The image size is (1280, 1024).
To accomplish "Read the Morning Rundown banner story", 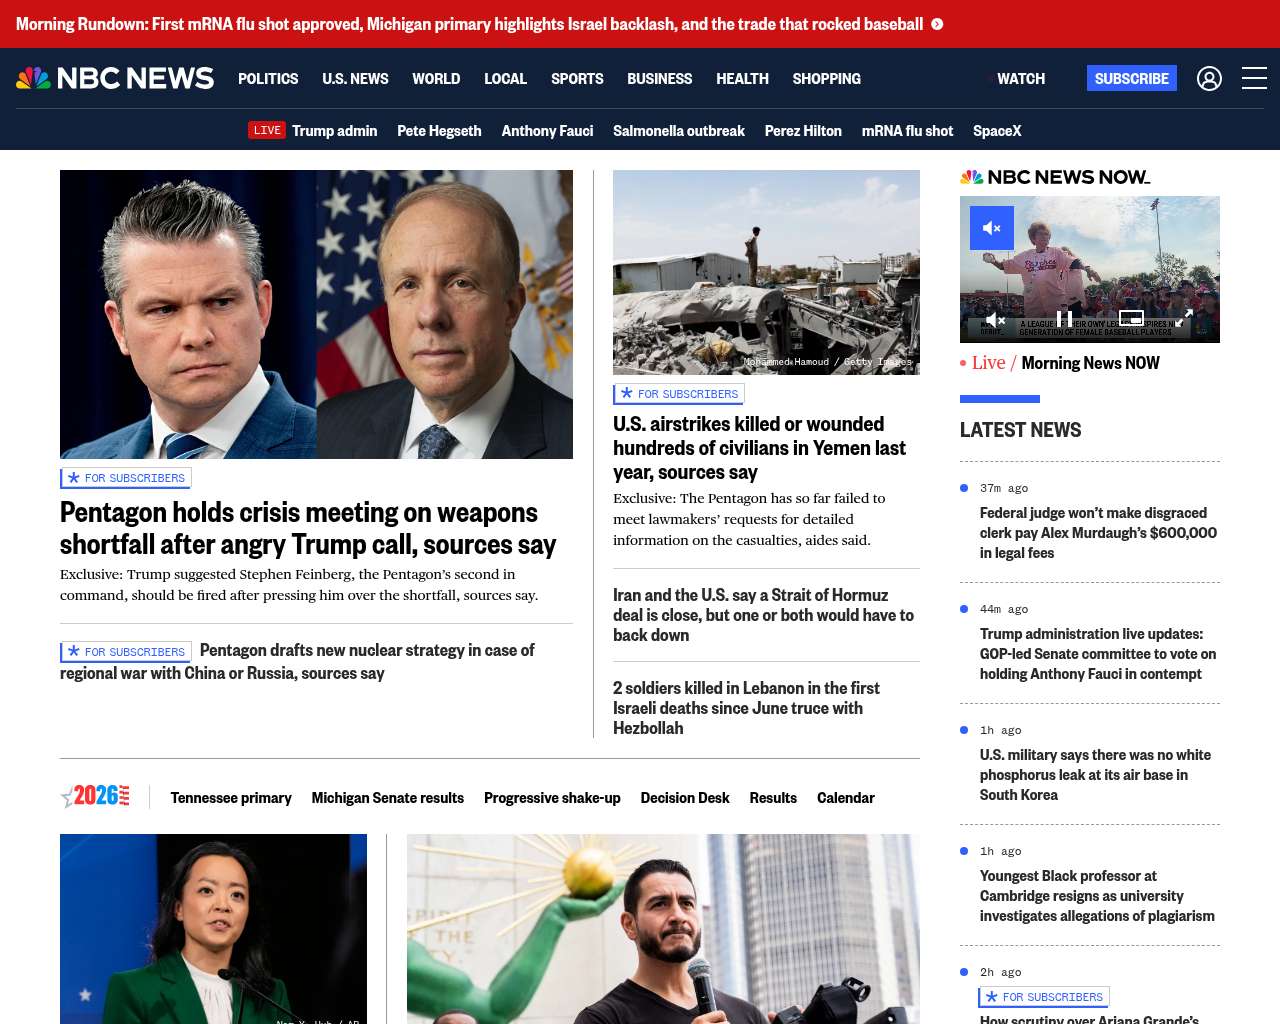I will 470,24.
